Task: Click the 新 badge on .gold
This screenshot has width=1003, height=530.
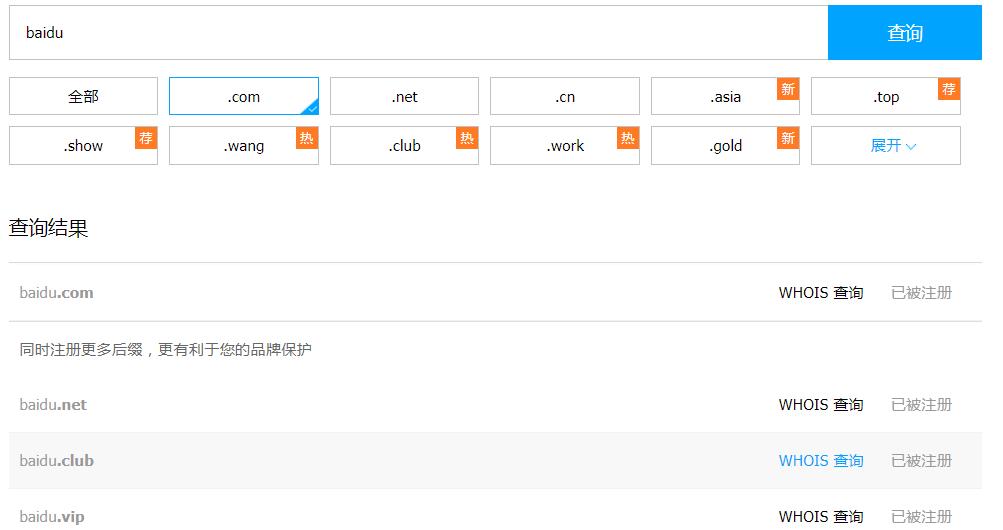Action: 788,138
